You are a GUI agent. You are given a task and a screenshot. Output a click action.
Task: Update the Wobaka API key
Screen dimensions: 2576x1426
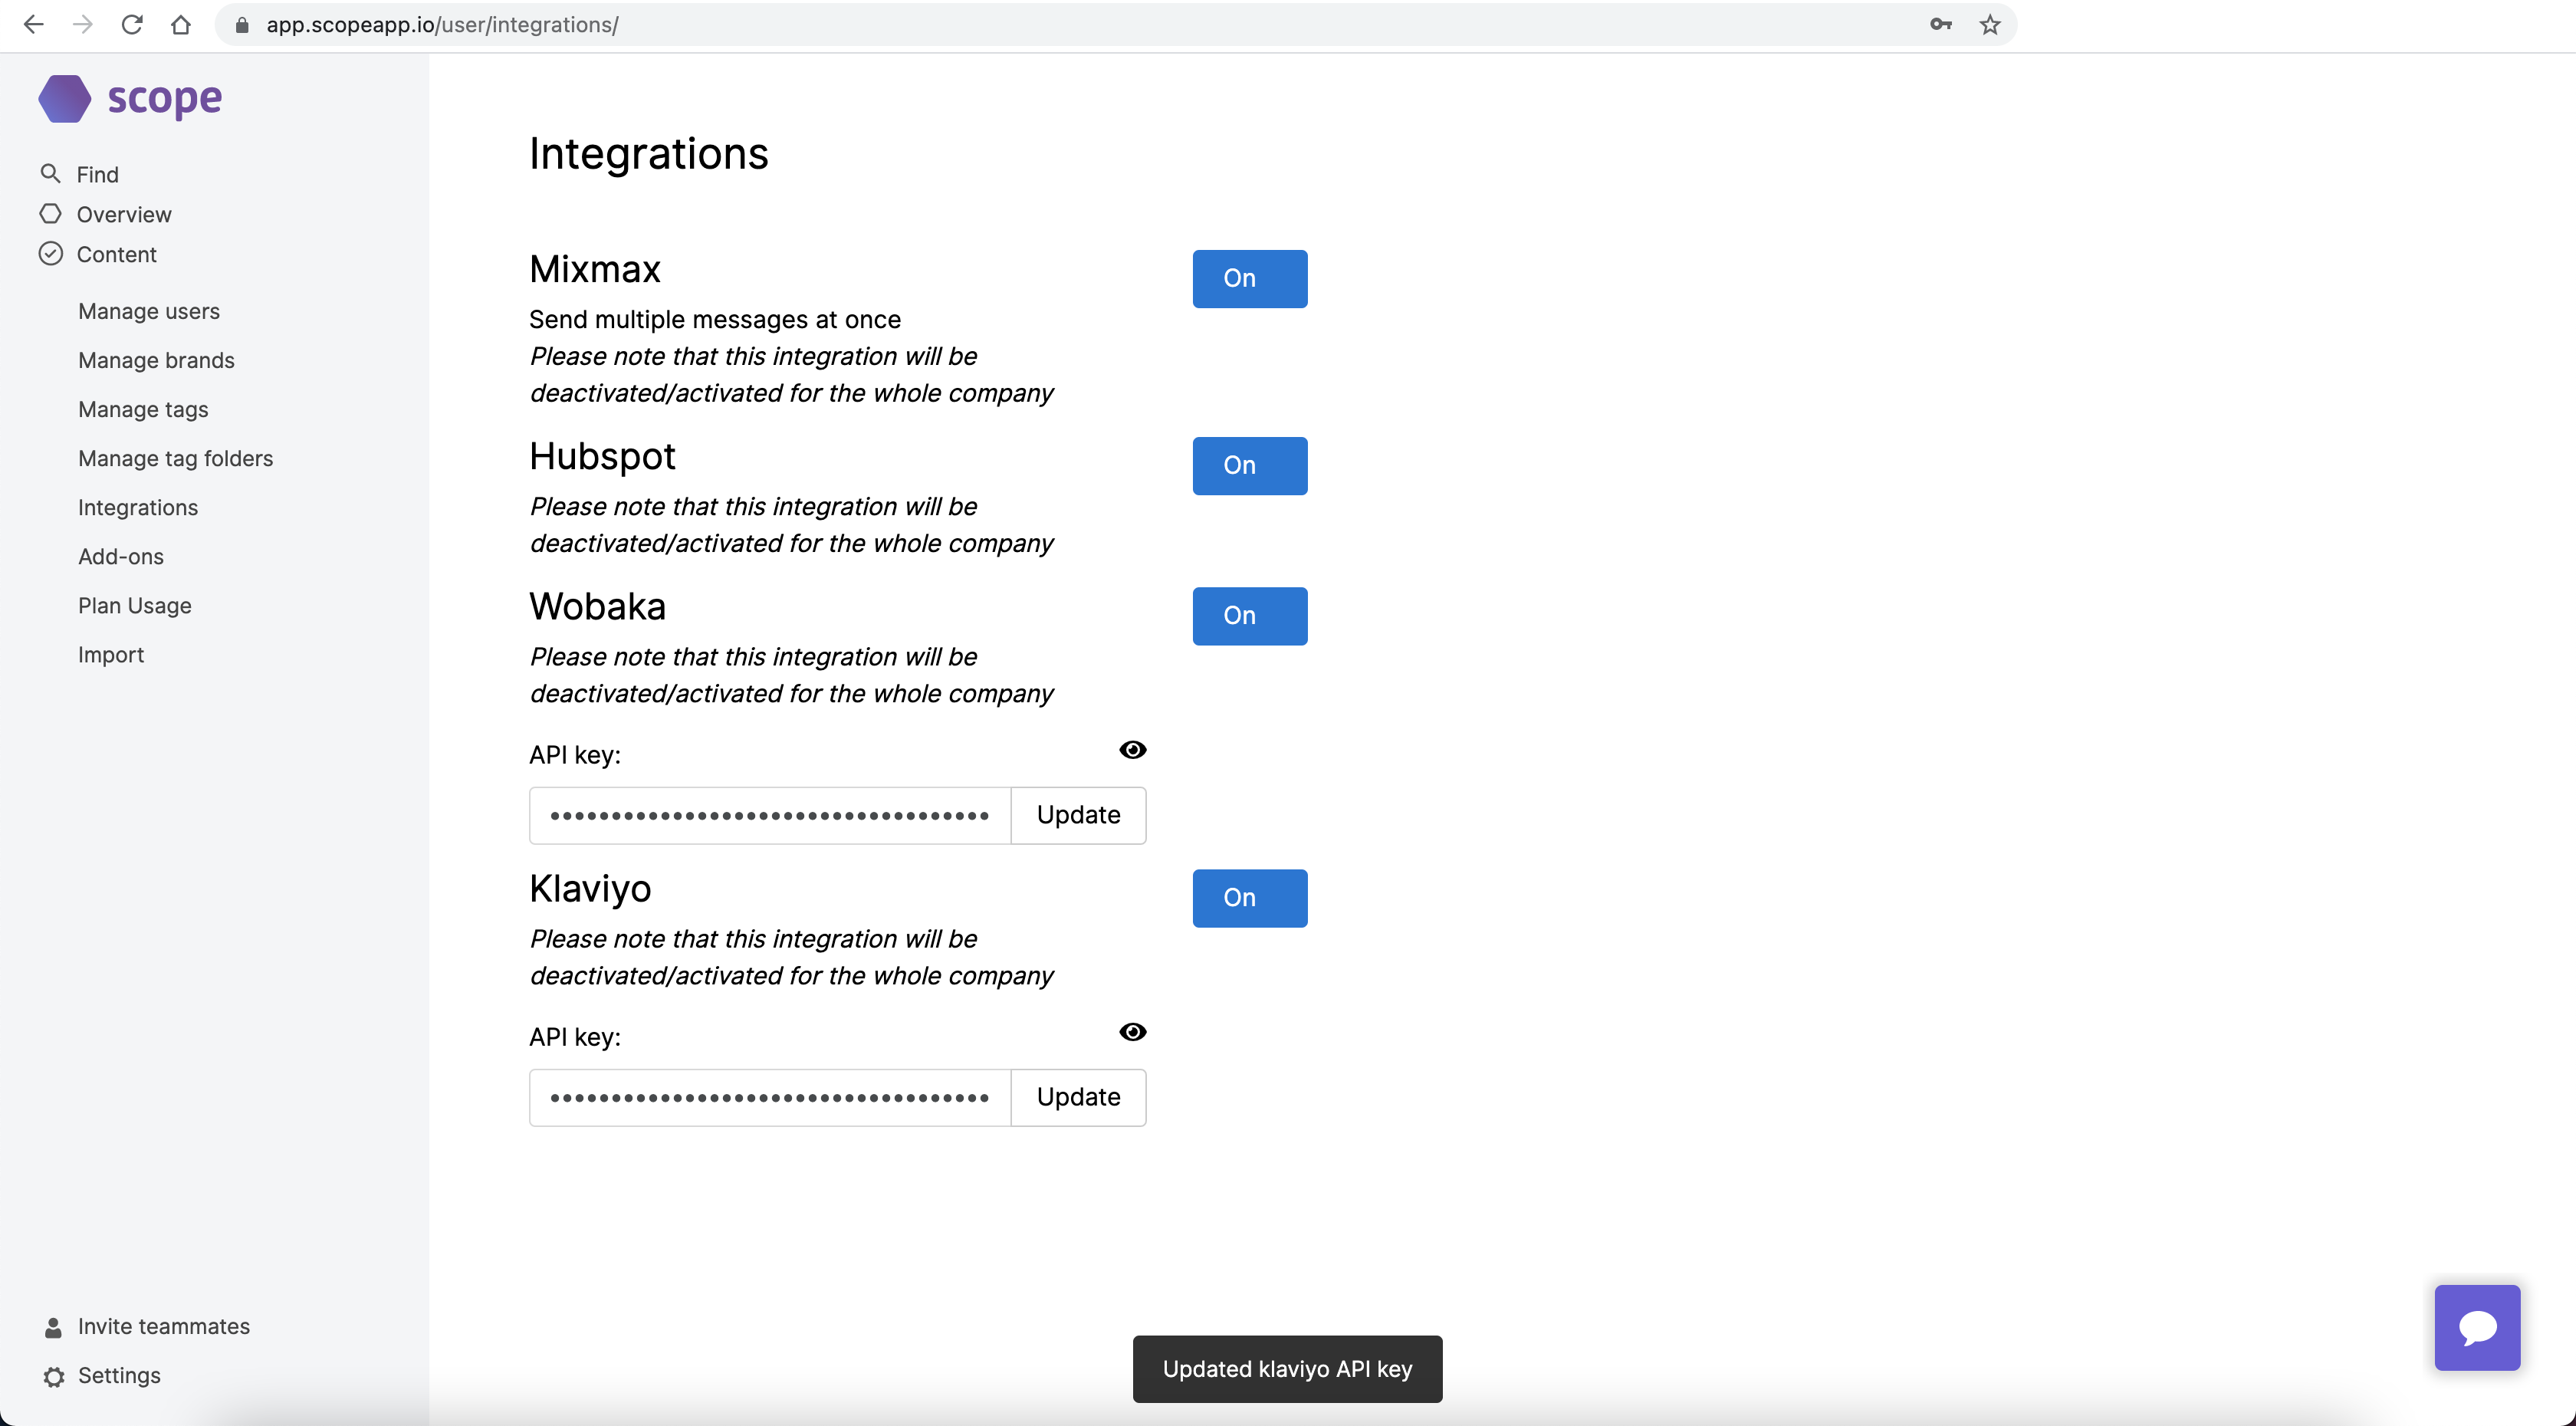click(1078, 815)
